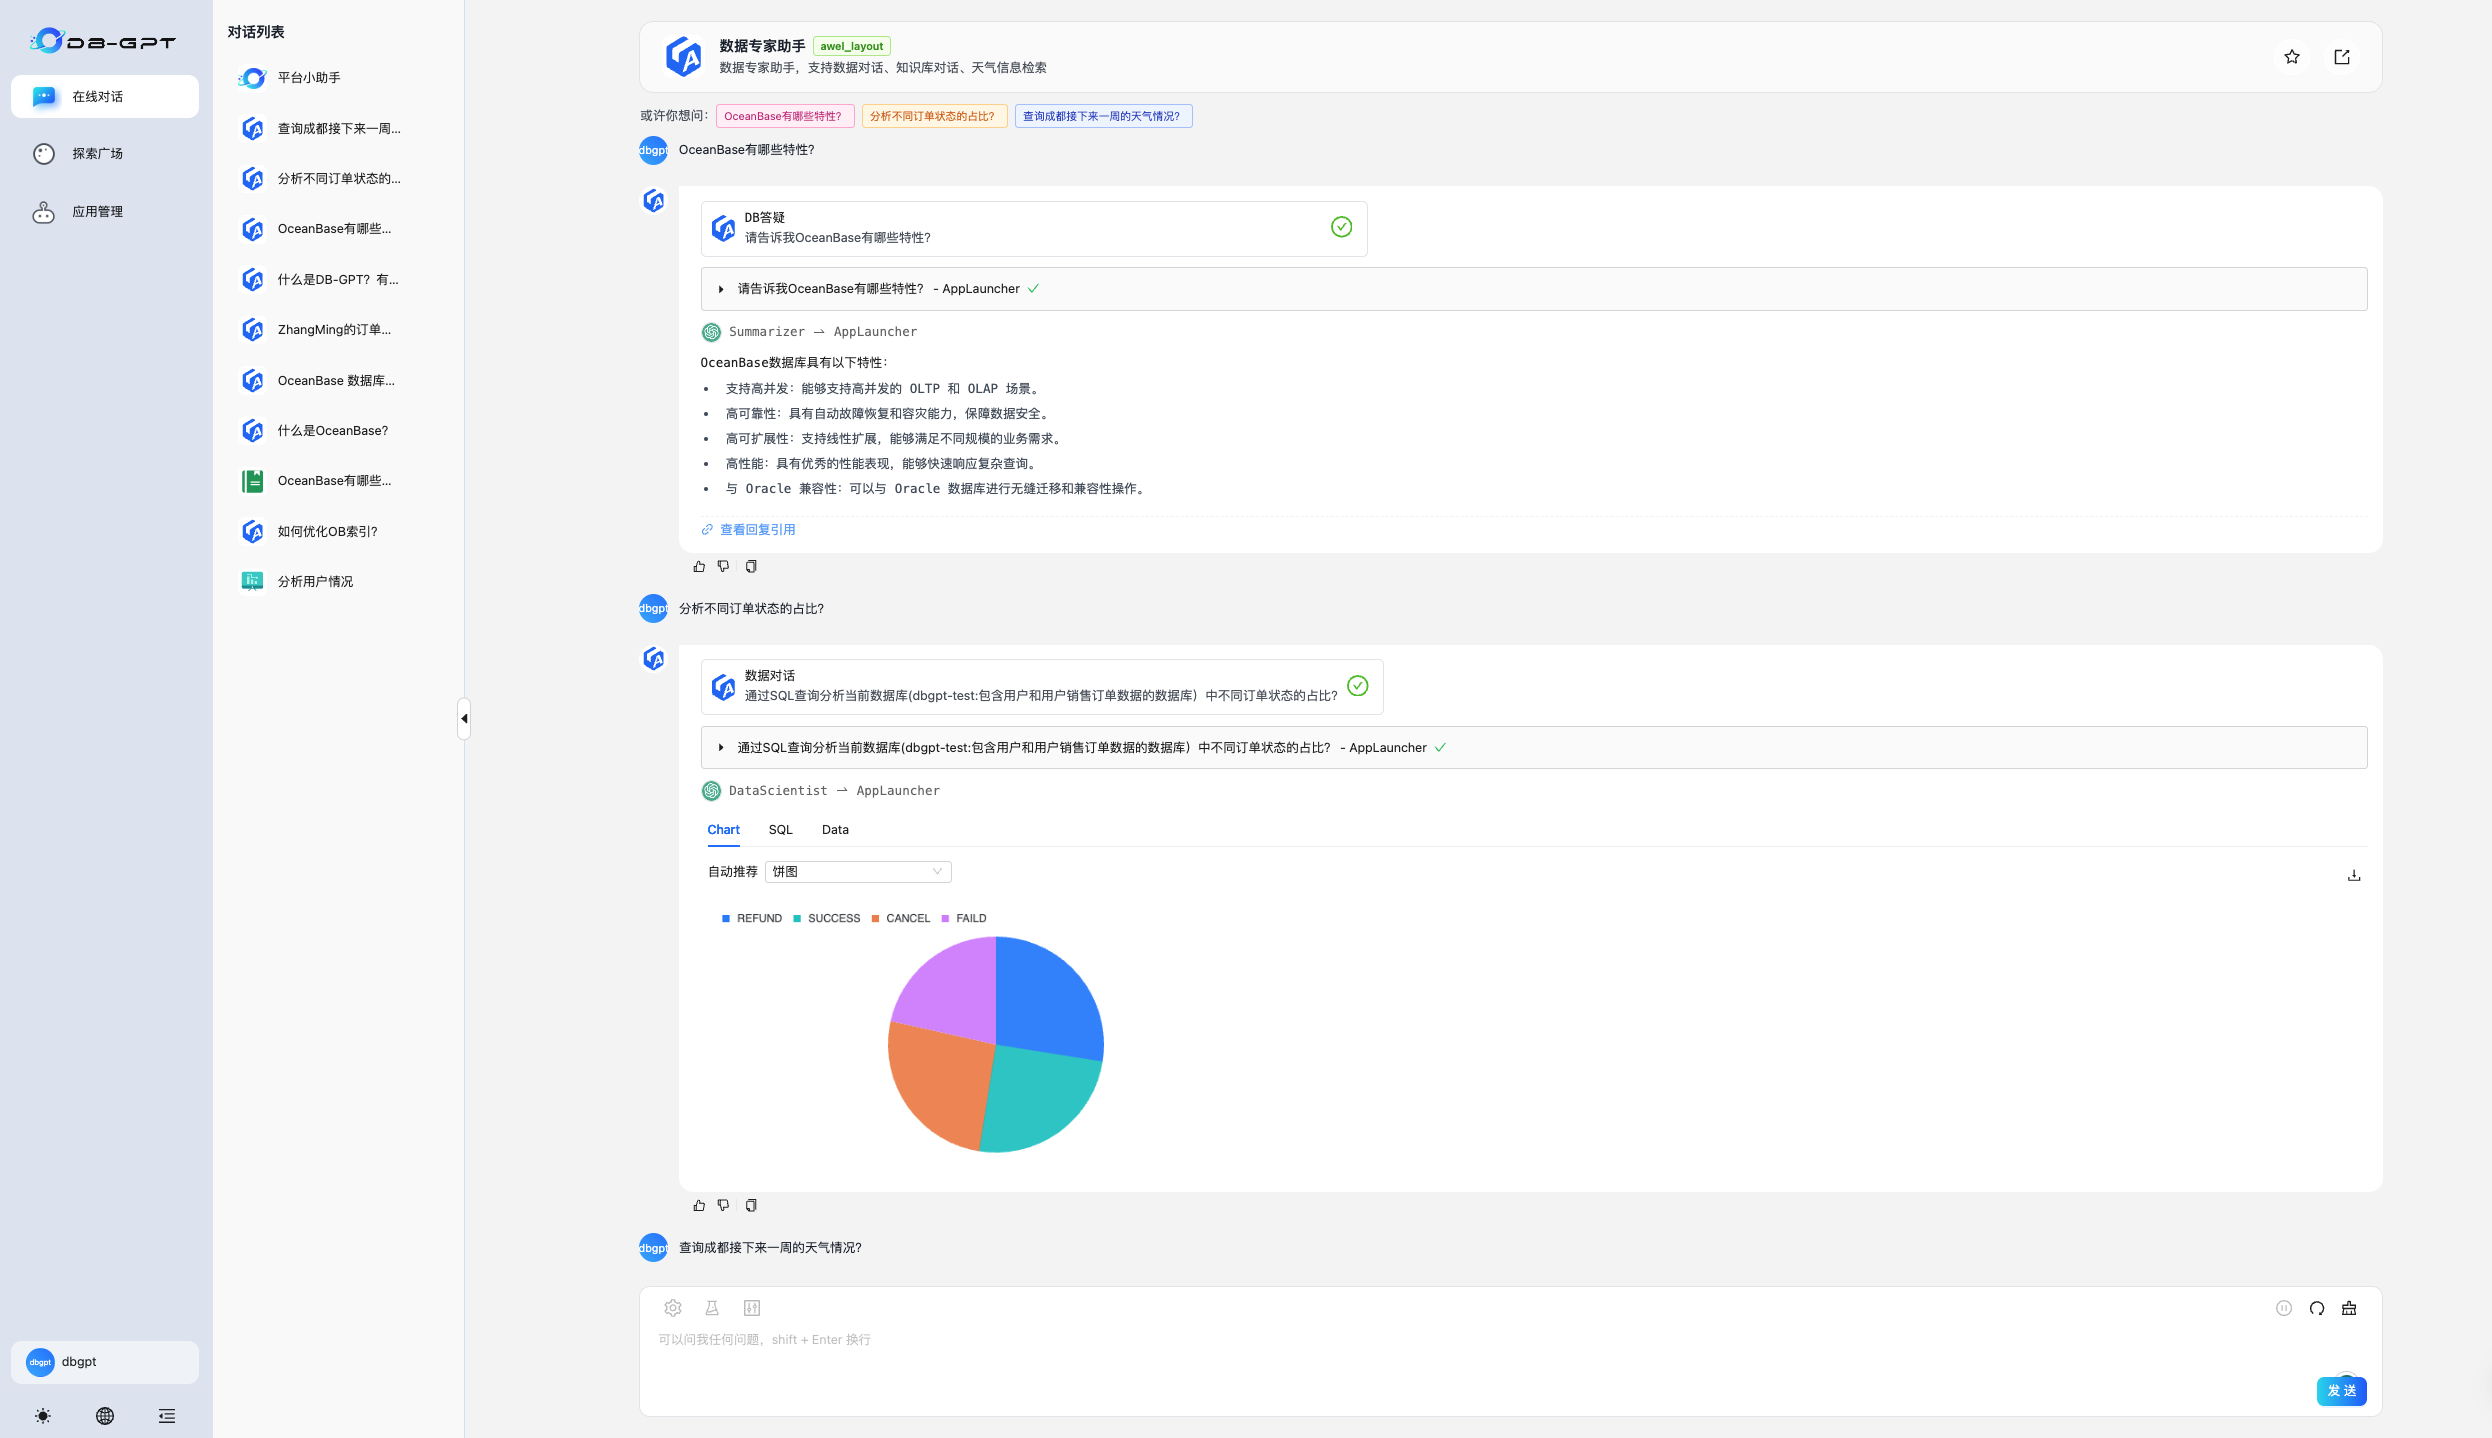Open the 饼图 chart type dropdown
This screenshot has width=2492, height=1438.
pyautogui.click(x=857, y=872)
